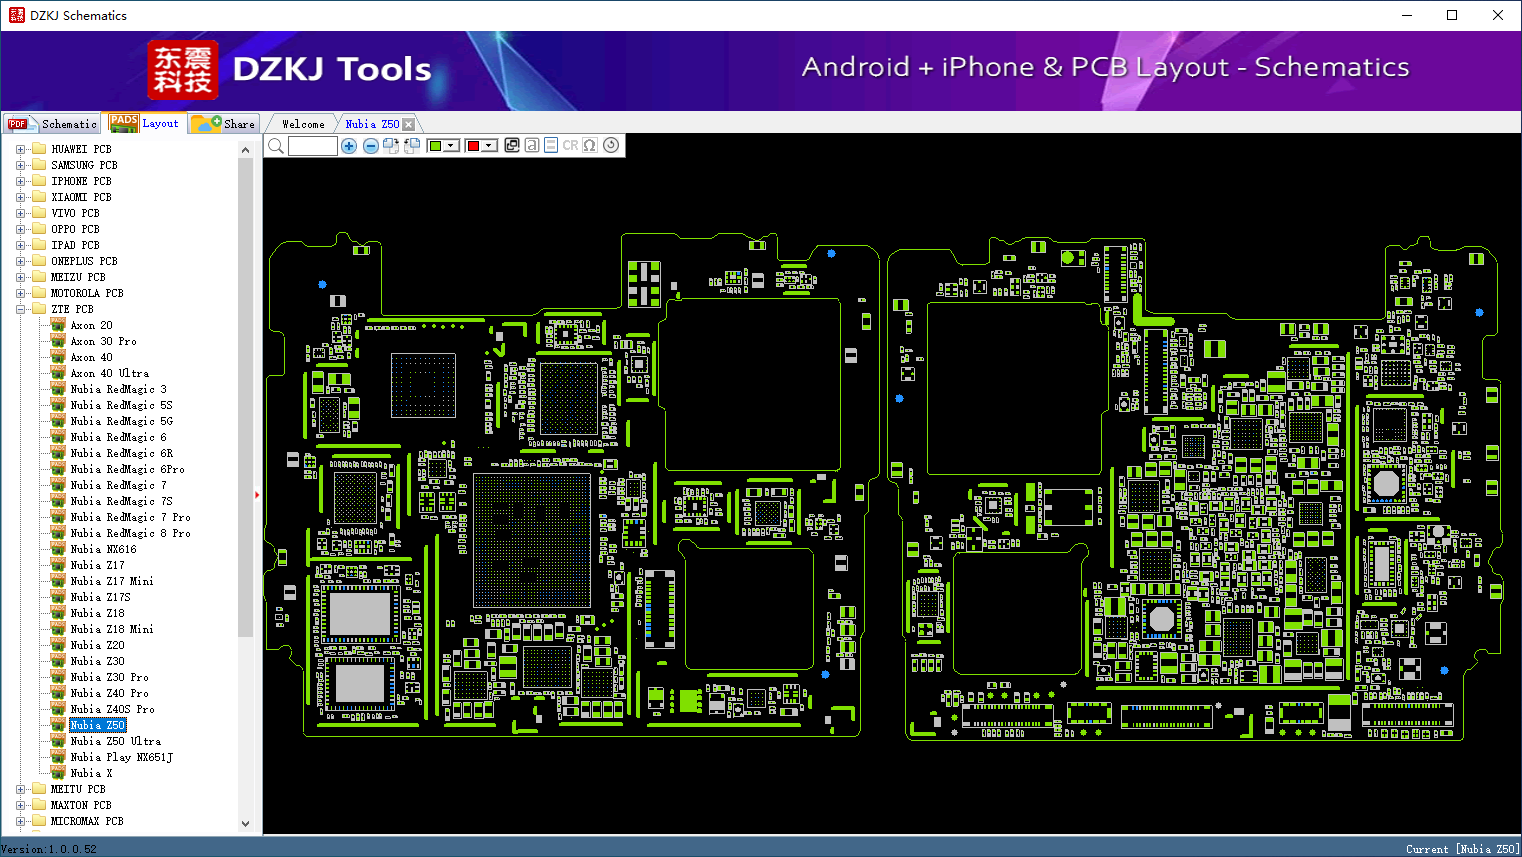Click the board icon next to Nubia Z20
Screen dimensions: 1522x857
(x=58, y=645)
